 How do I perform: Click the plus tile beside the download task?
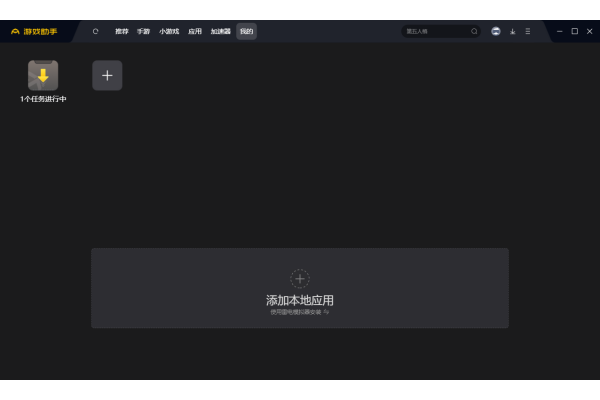click(x=107, y=75)
